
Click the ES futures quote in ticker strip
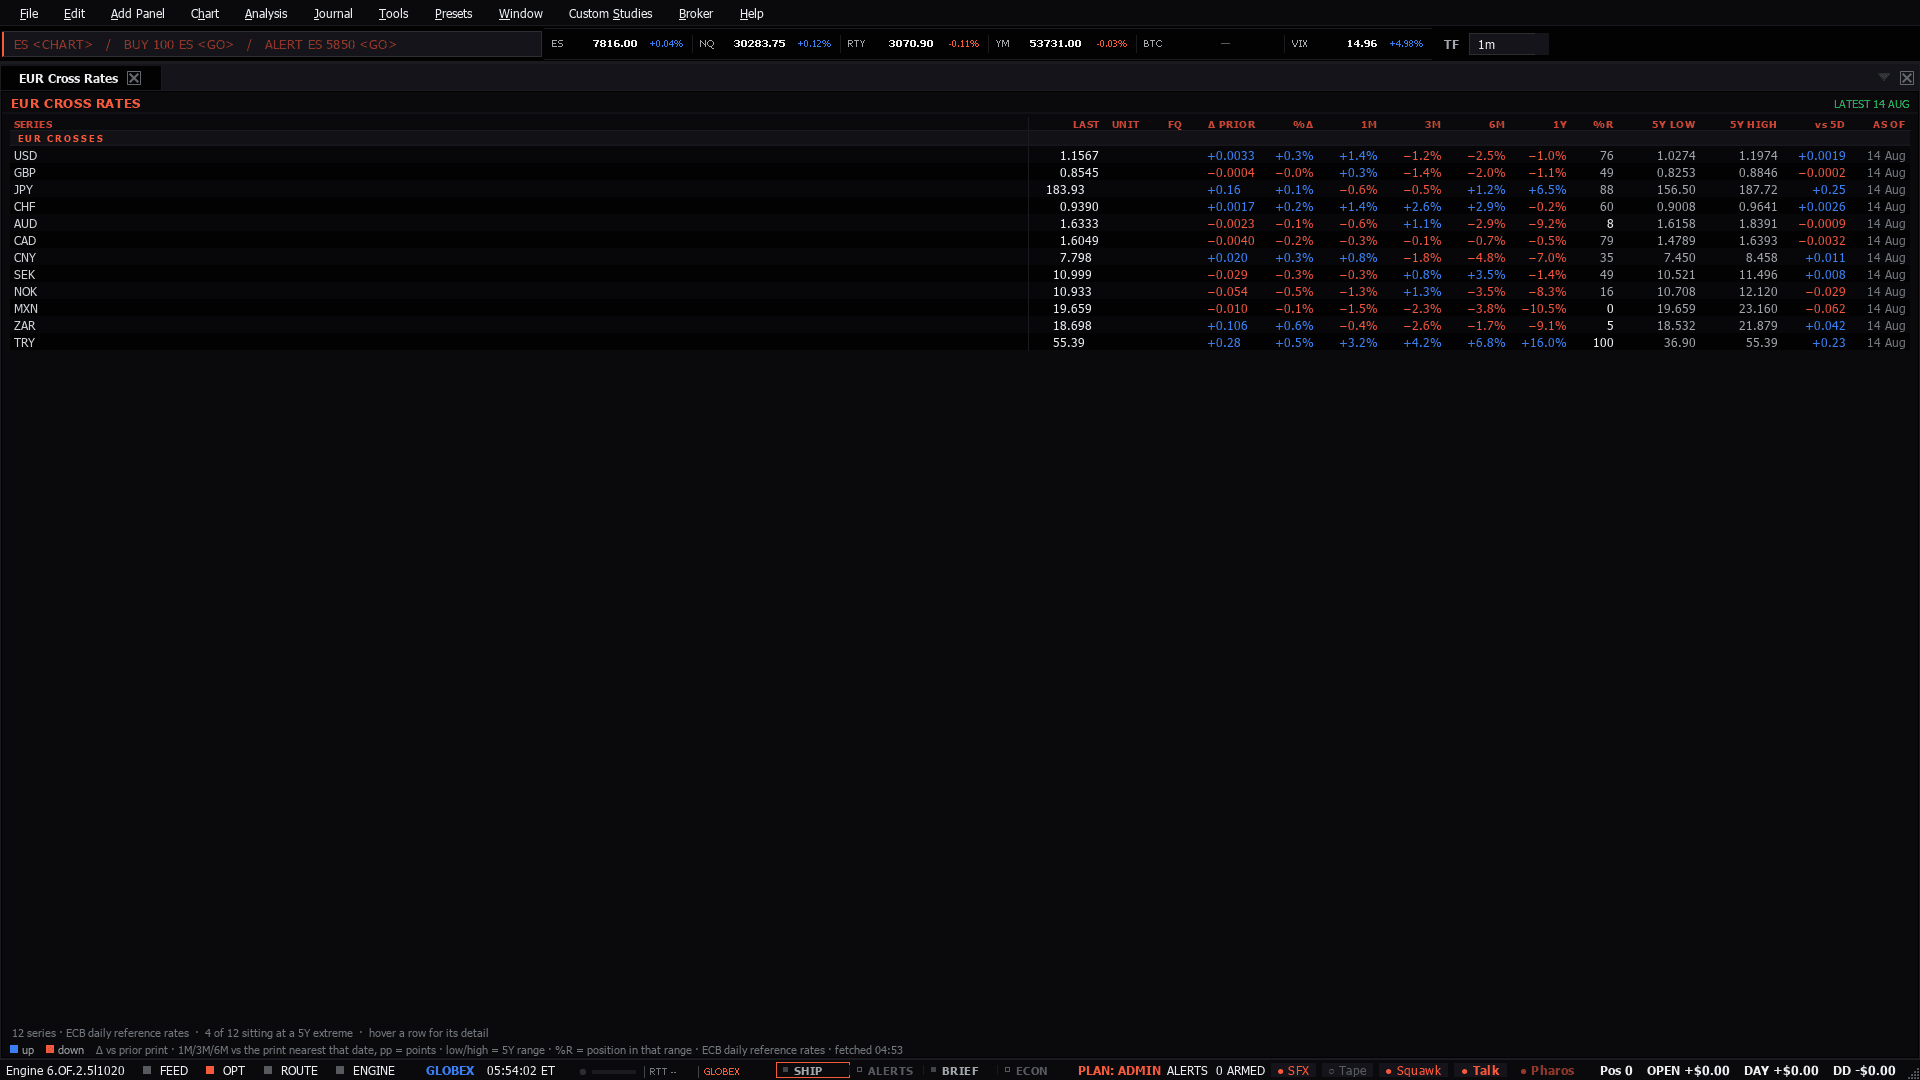(x=617, y=44)
